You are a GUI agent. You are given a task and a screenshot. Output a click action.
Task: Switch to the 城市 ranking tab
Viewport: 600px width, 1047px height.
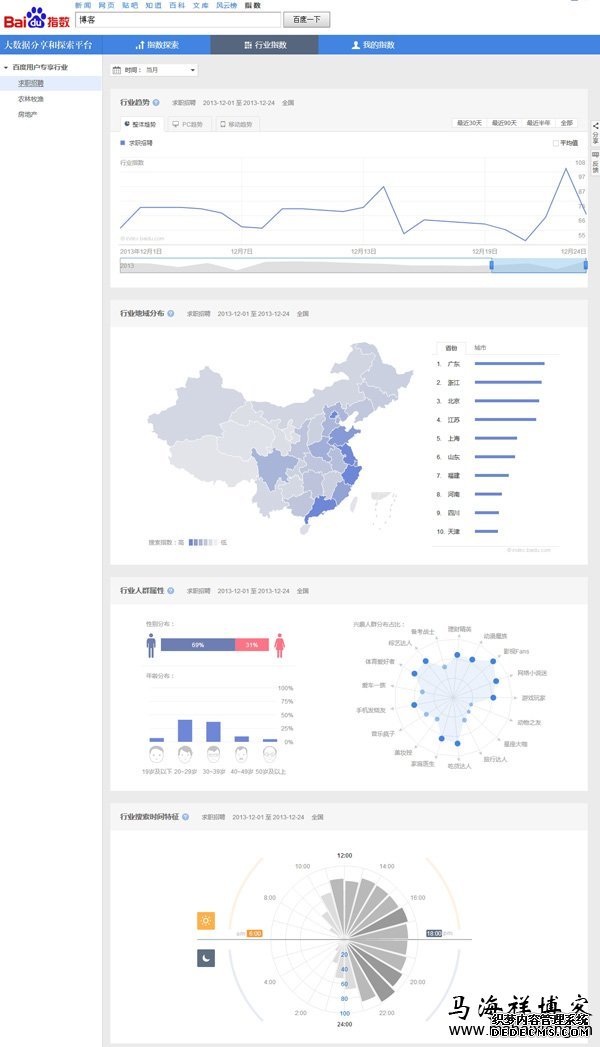tap(481, 347)
